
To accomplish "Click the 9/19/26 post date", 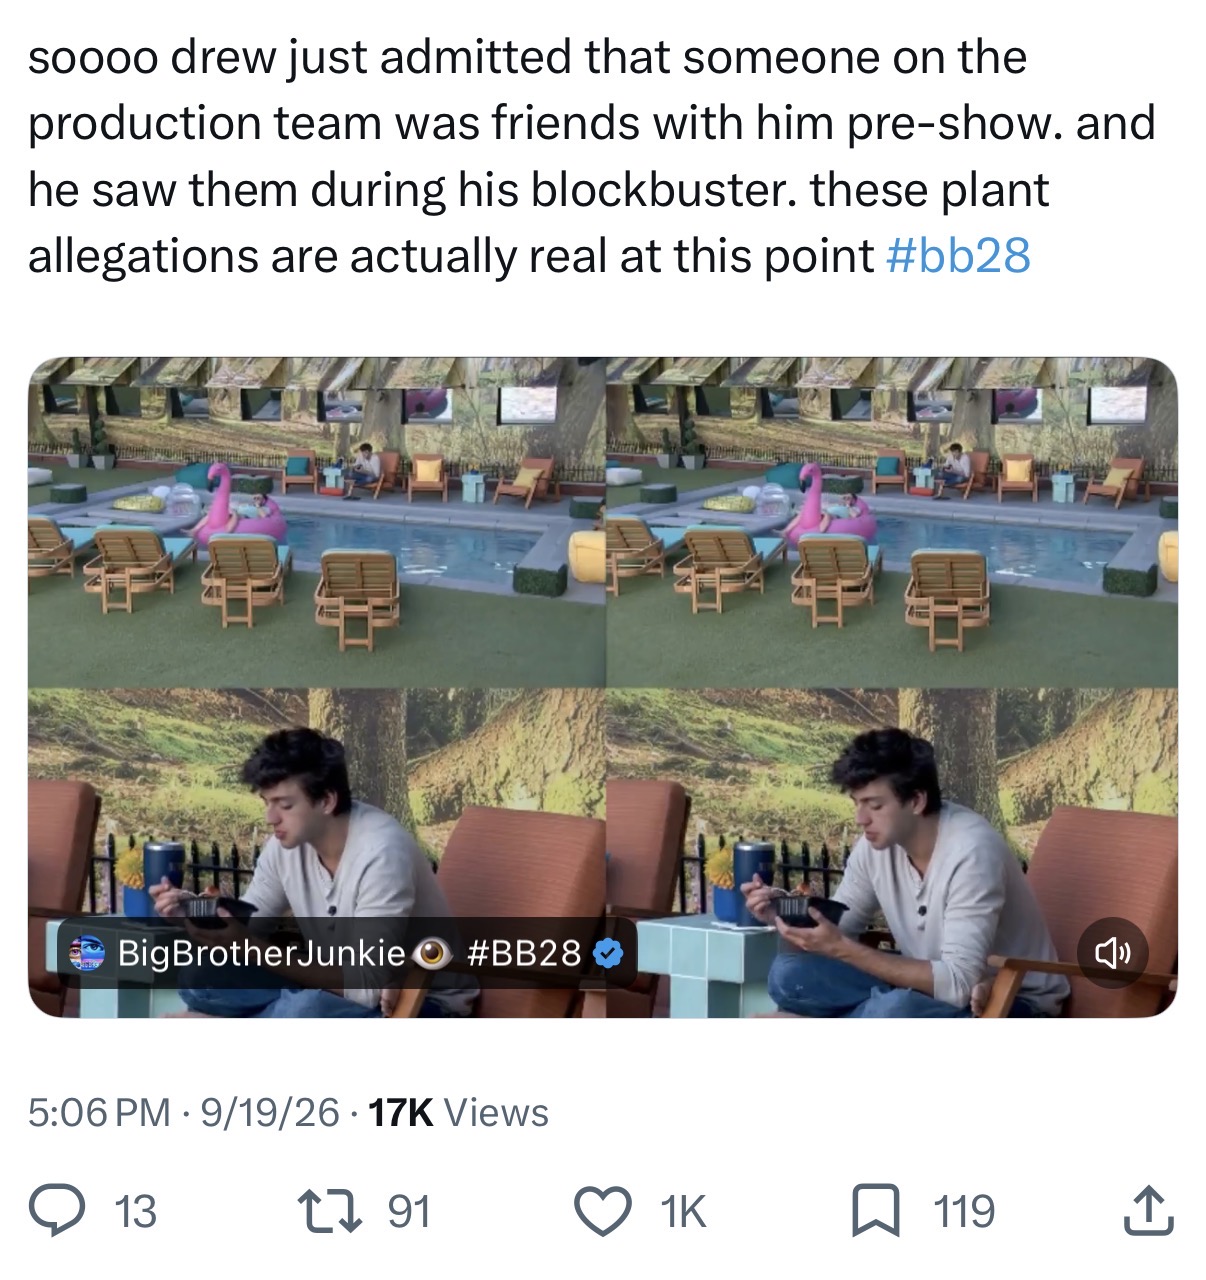I will pyautogui.click(x=270, y=1113).
